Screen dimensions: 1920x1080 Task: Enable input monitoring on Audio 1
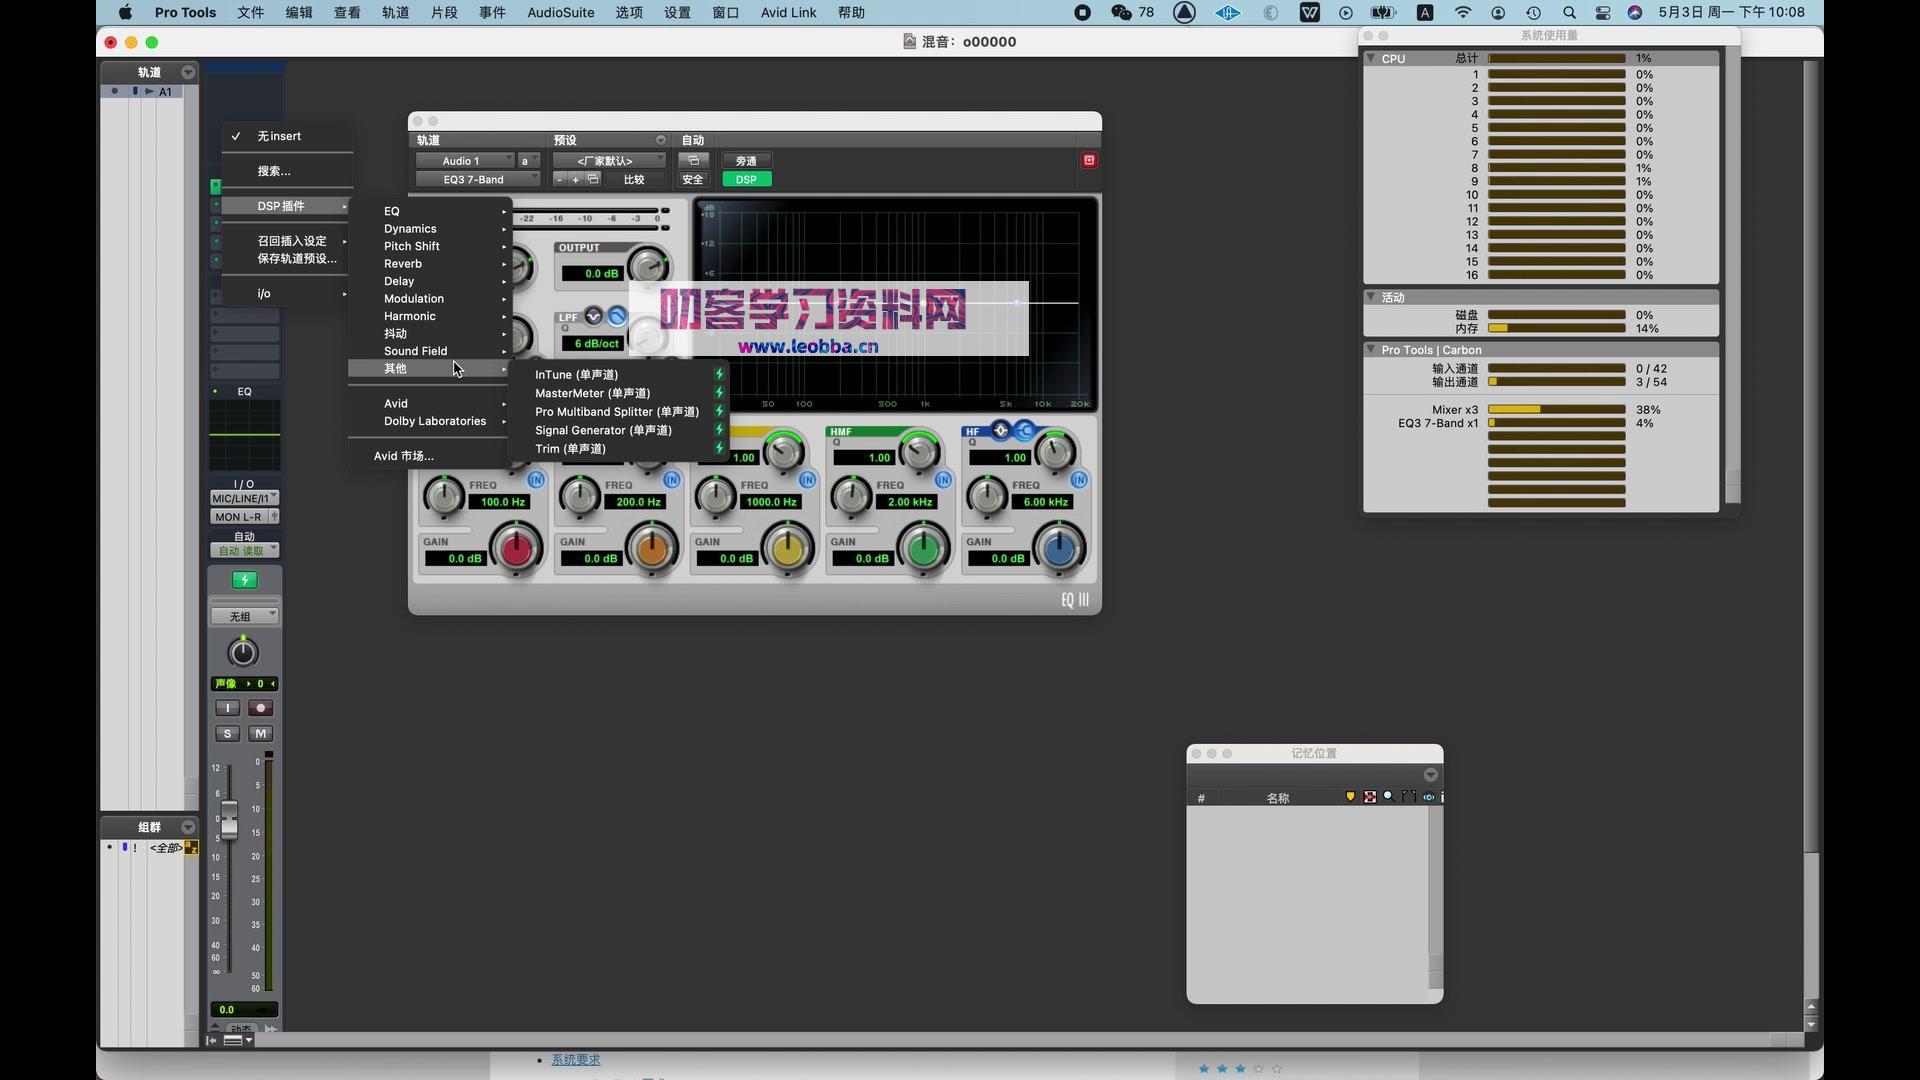228,708
